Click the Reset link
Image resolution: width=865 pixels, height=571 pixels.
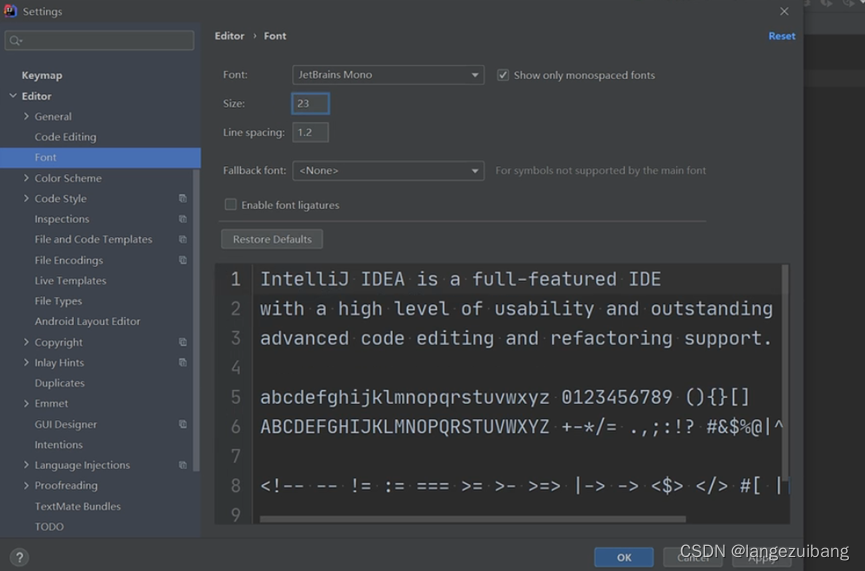tap(782, 36)
